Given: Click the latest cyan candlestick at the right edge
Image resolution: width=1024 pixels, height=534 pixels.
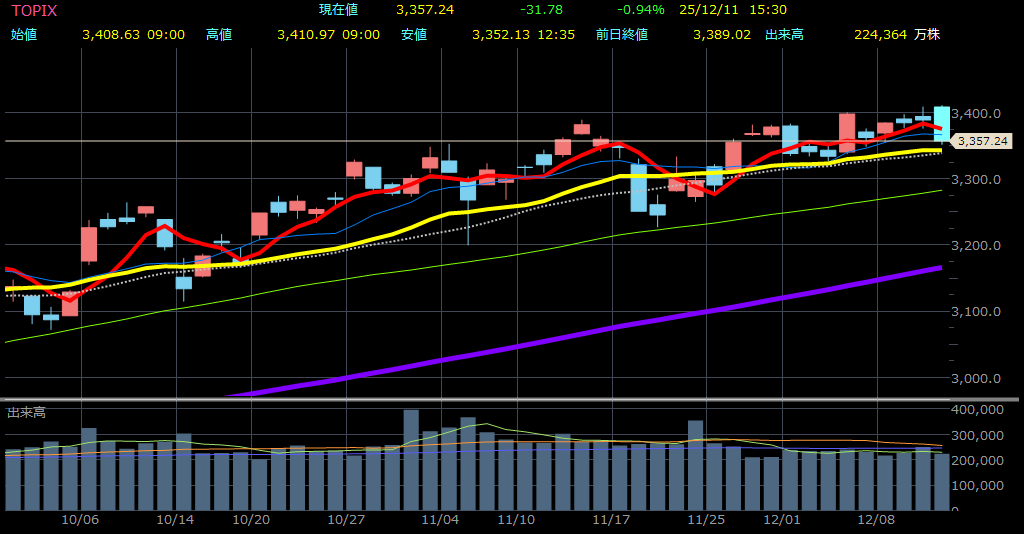Looking at the screenshot, I should 941,122.
